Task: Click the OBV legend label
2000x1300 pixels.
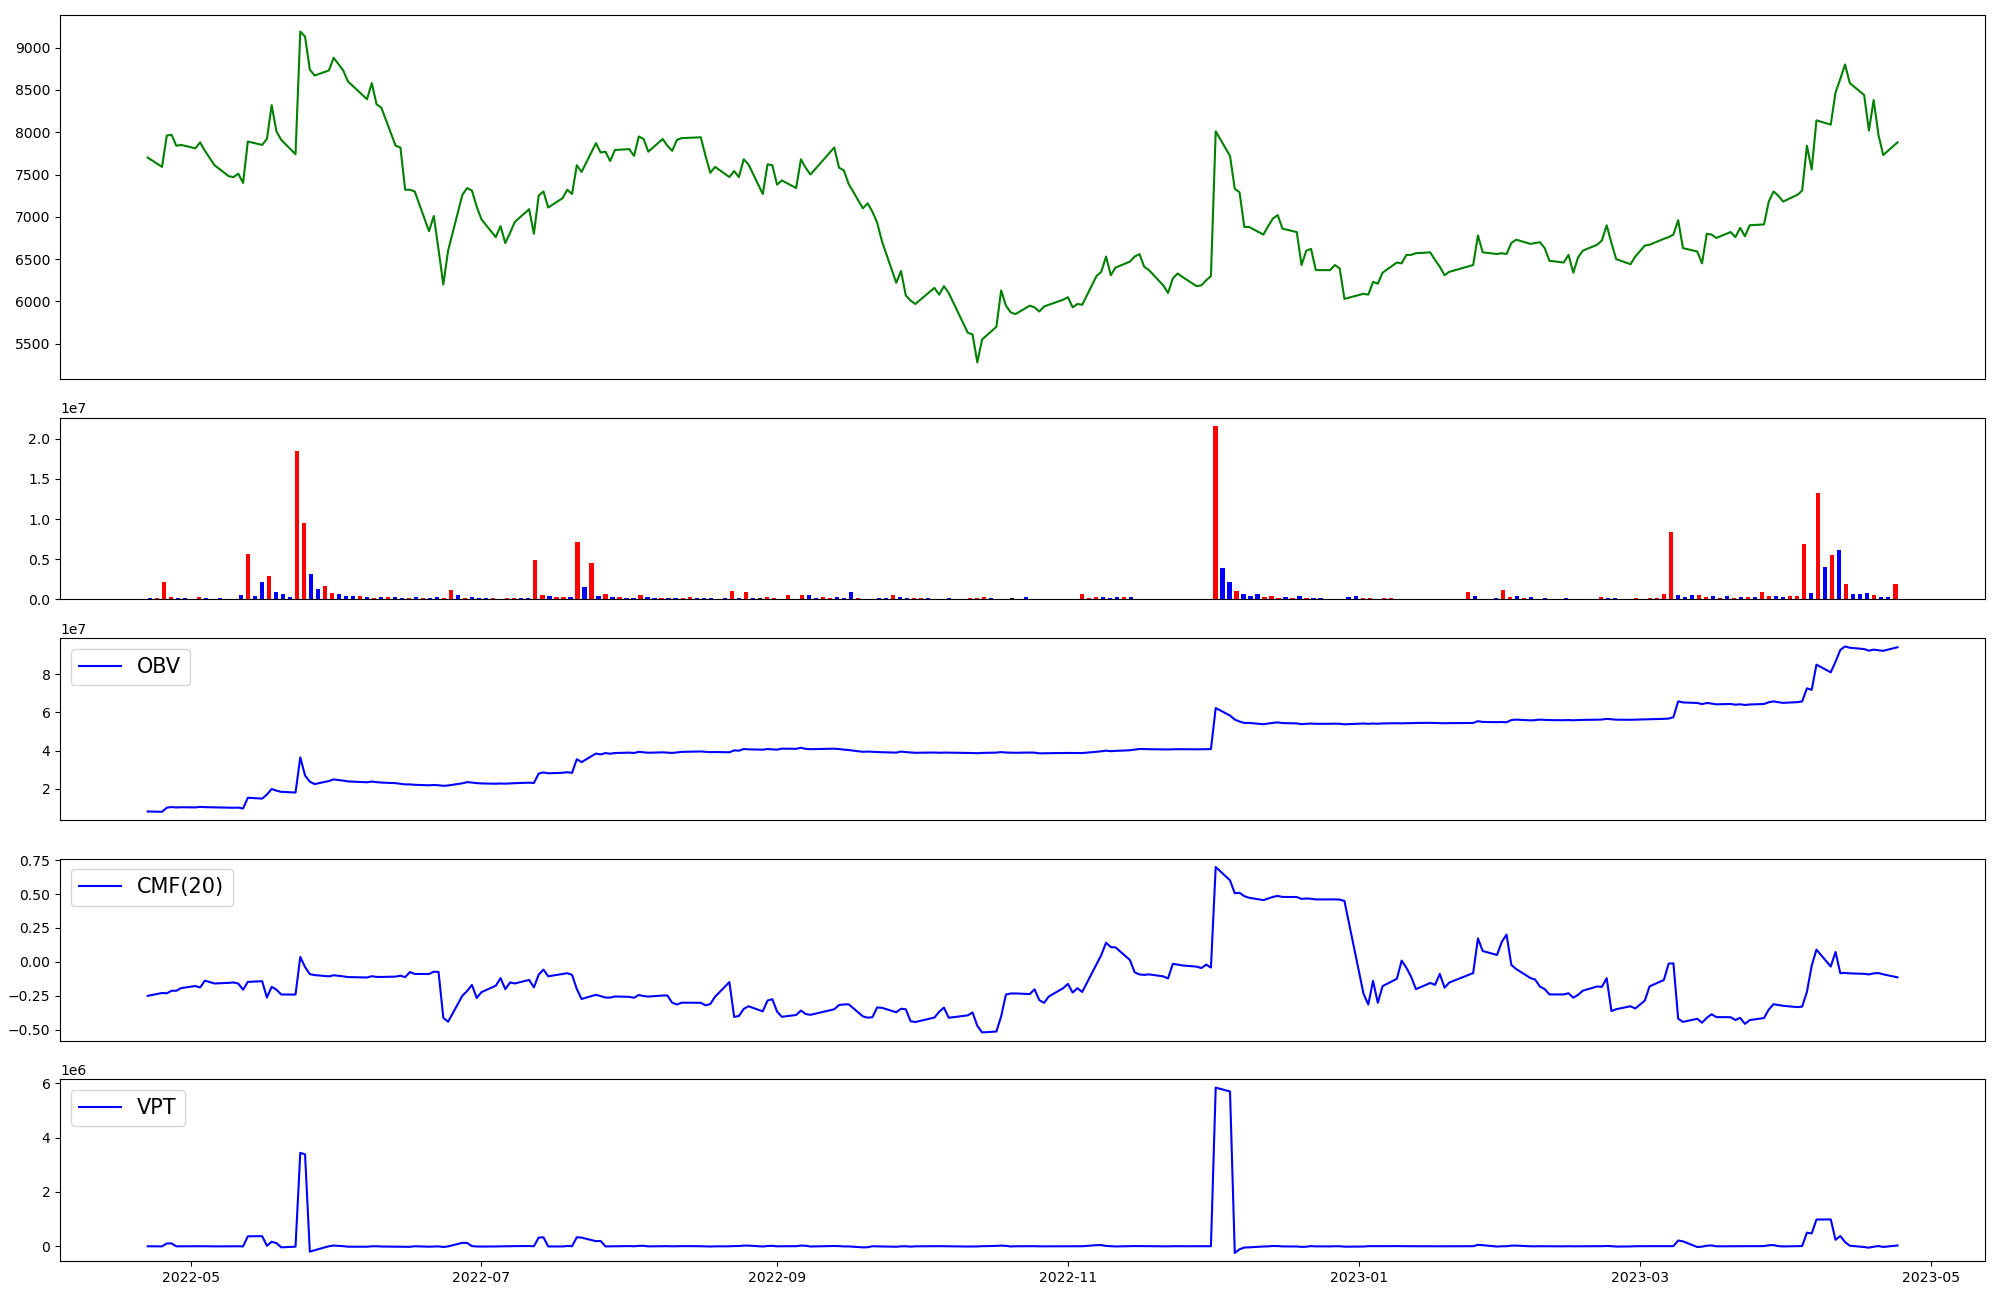Action: click(158, 666)
